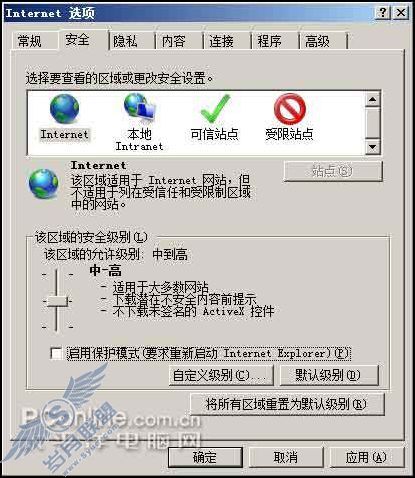Enable the 启用保护模式 checkbox
Screen dimensions: 415x478
[56, 353]
